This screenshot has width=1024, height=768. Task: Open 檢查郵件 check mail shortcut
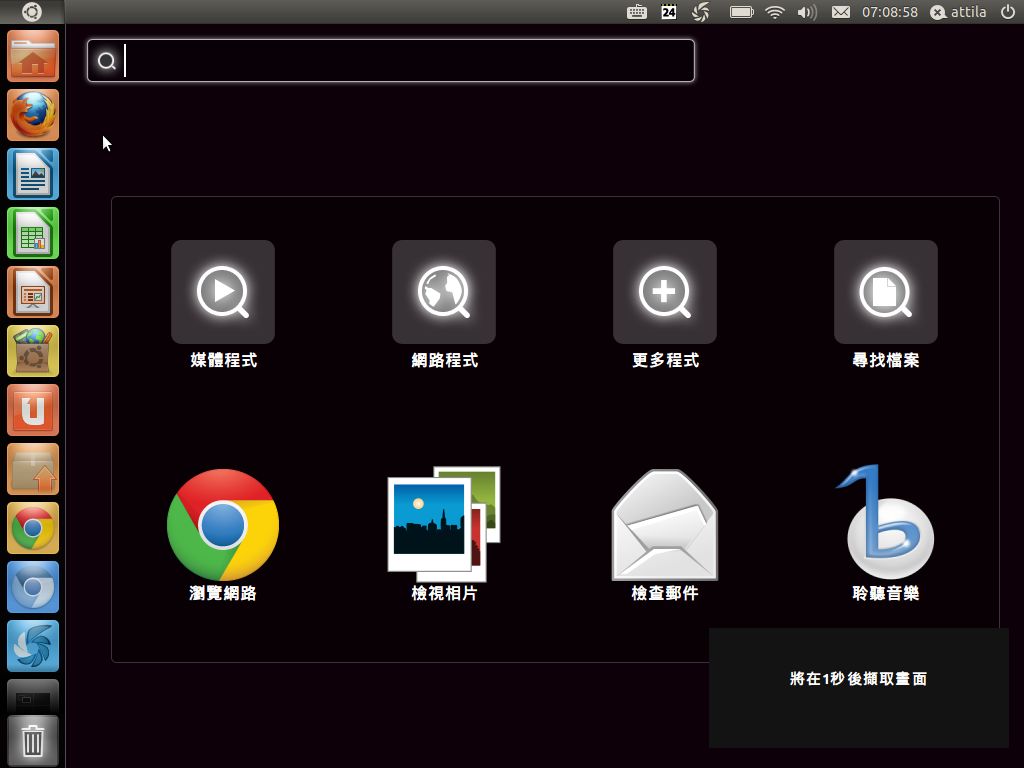[665, 534]
